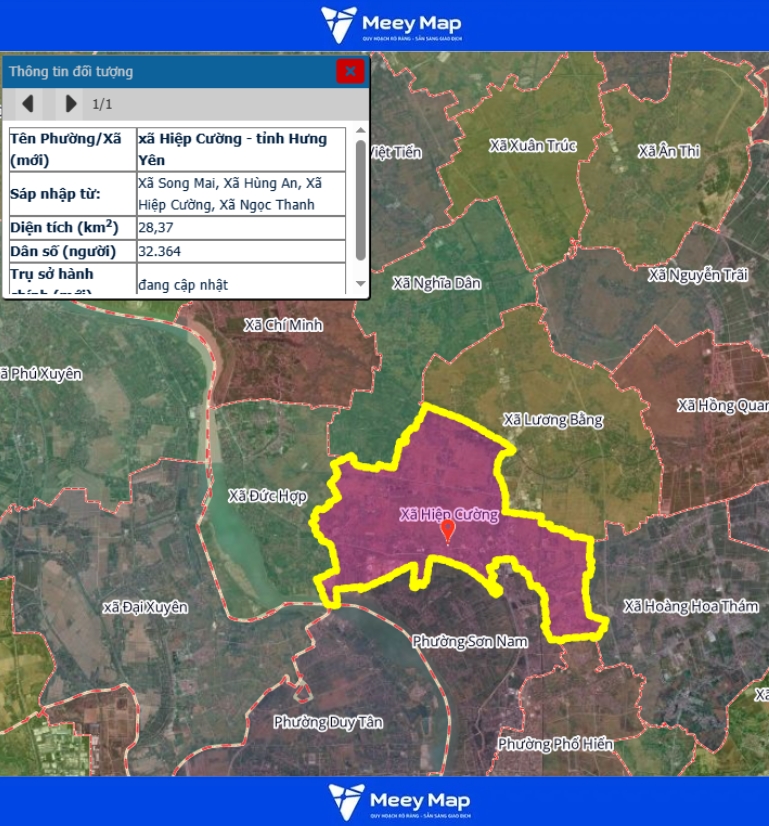Select Phường Phố Hiến on the map

(x=555, y=744)
